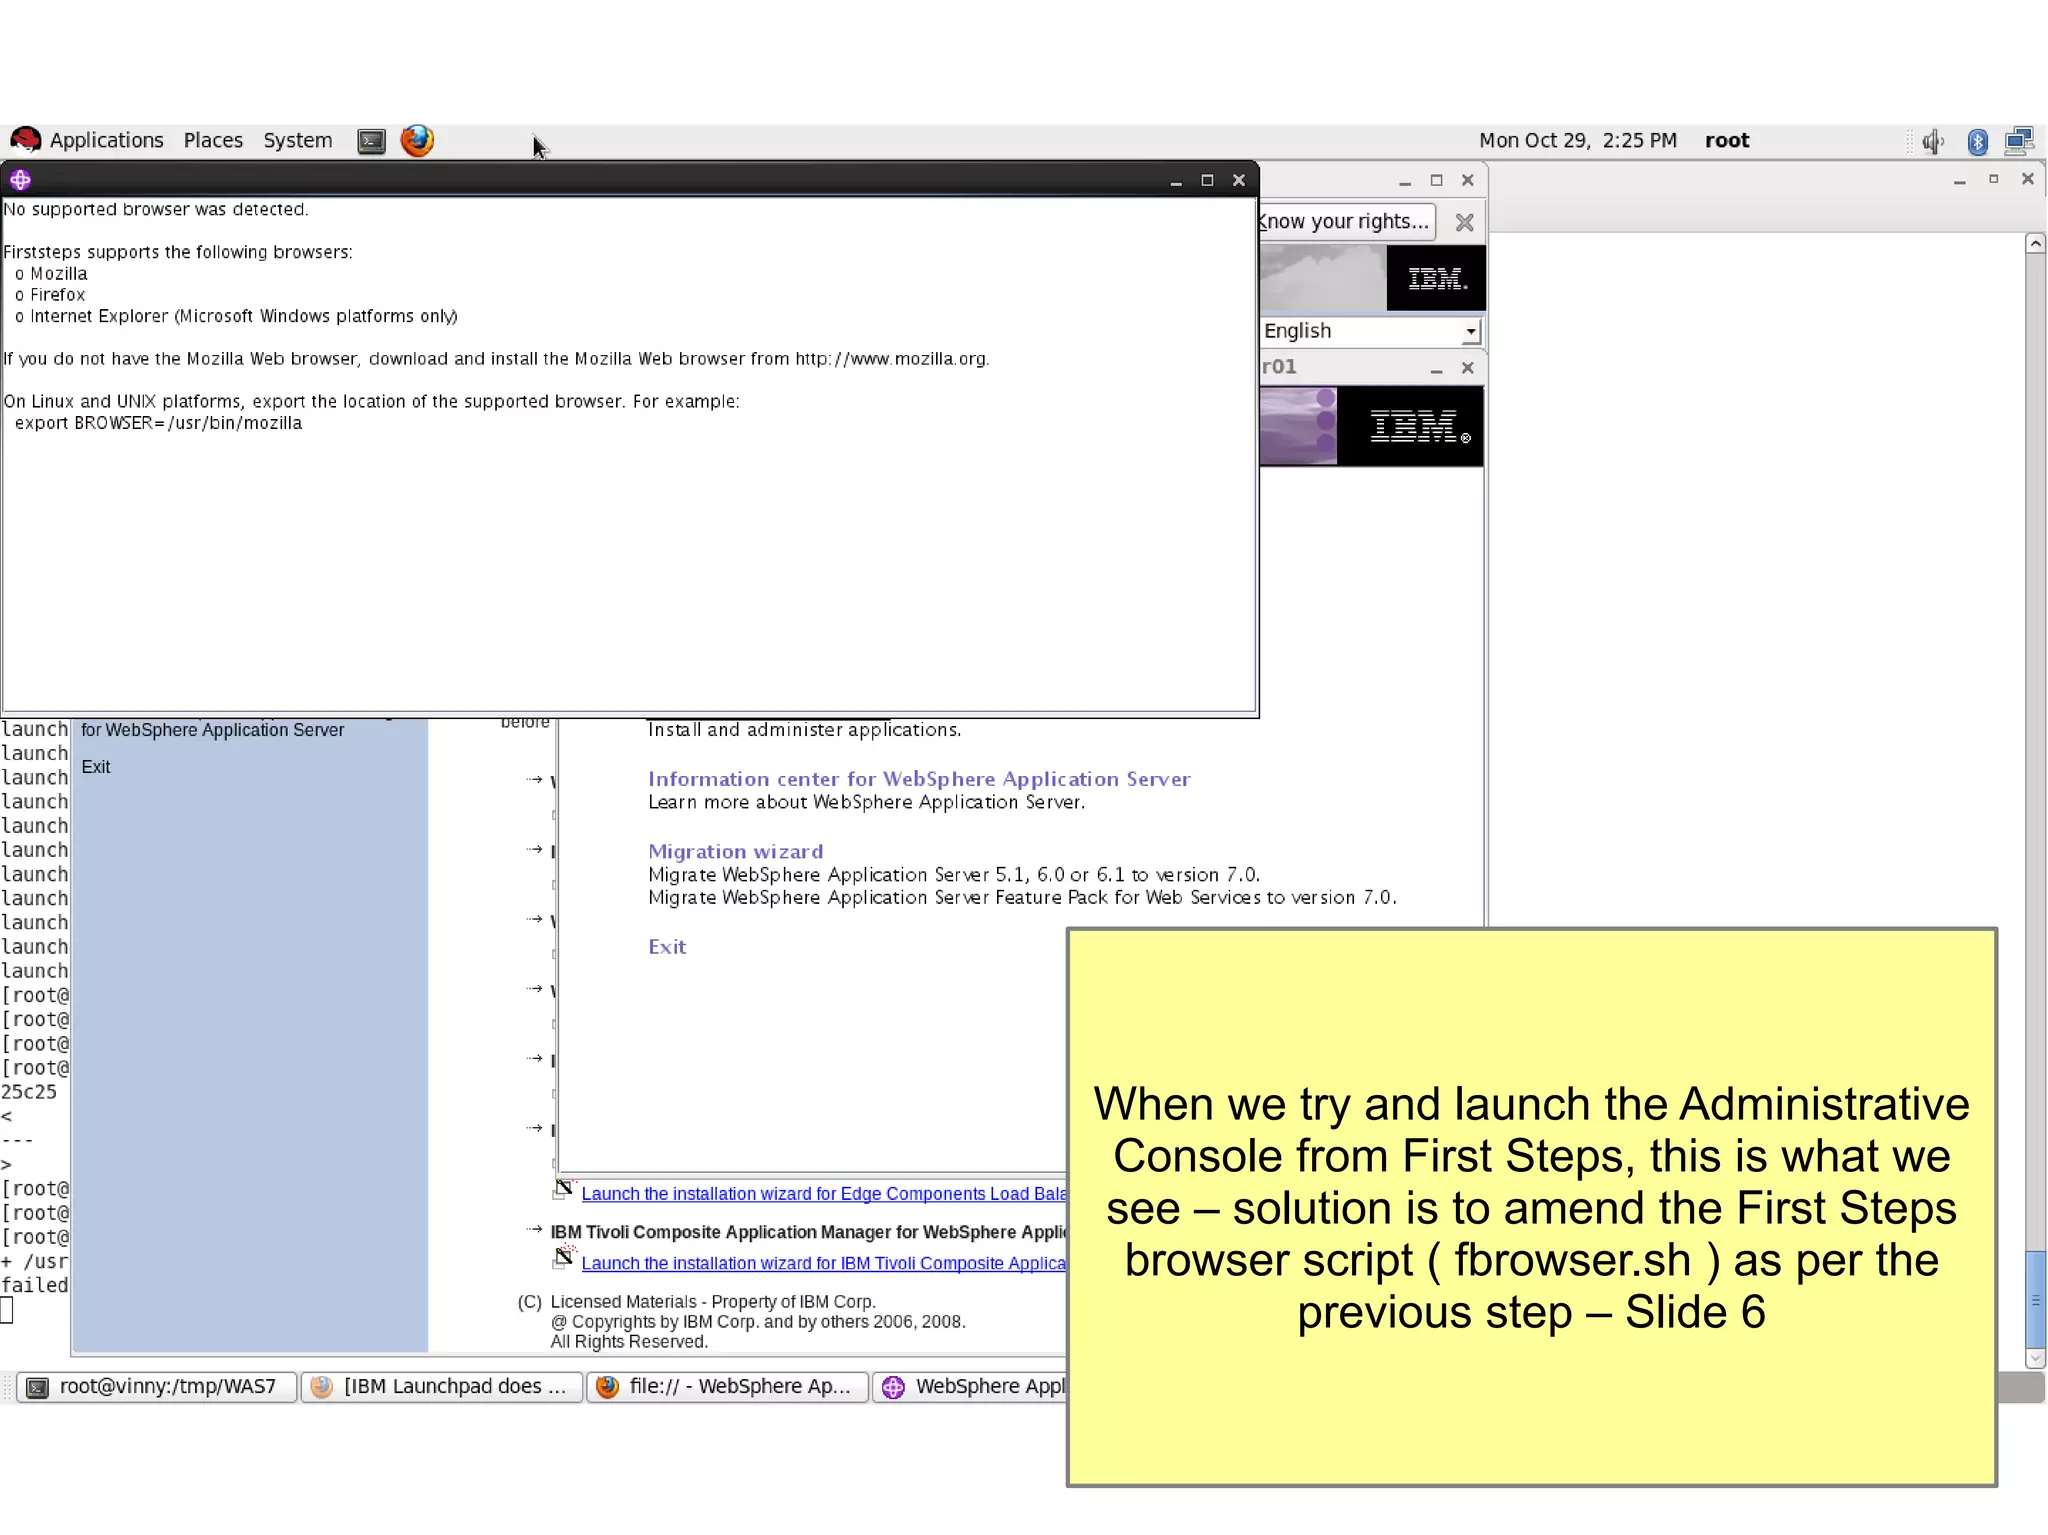Launch the terminal from the top panel
The height and width of the screenshot is (1535, 2048).
tap(371, 141)
